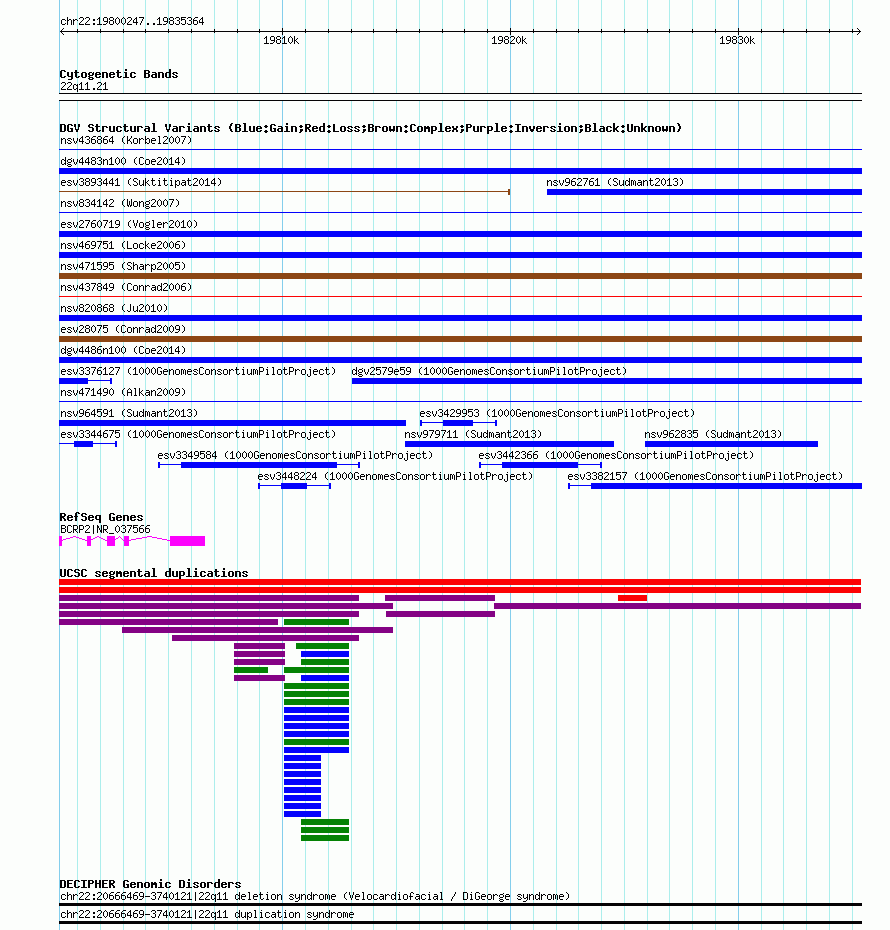The image size is (890, 930).
Task: Click the brown nsv471595 complex variant bar
Action: click(x=460, y=276)
